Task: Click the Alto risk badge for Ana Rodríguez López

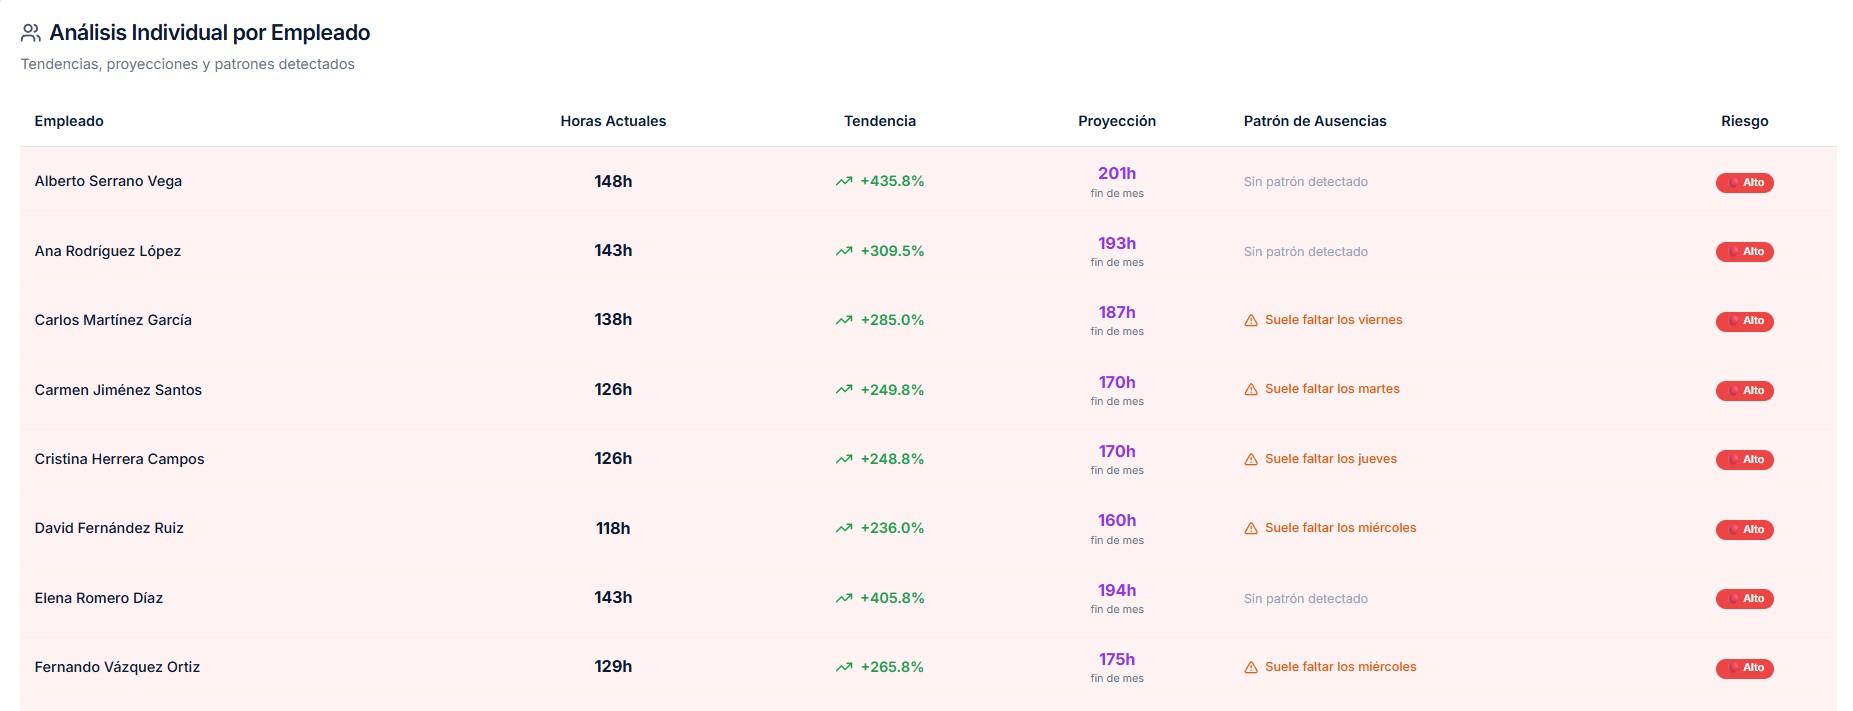Action: click(x=1744, y=252)
